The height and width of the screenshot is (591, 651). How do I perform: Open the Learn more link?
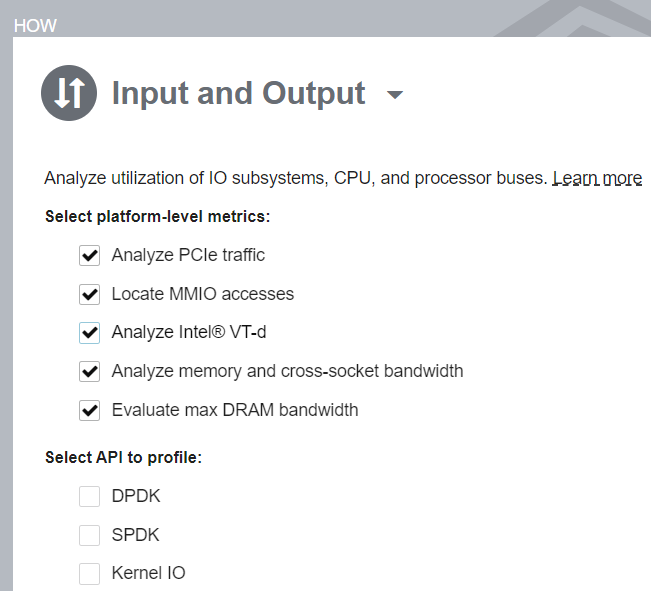(x=597, y=179)
